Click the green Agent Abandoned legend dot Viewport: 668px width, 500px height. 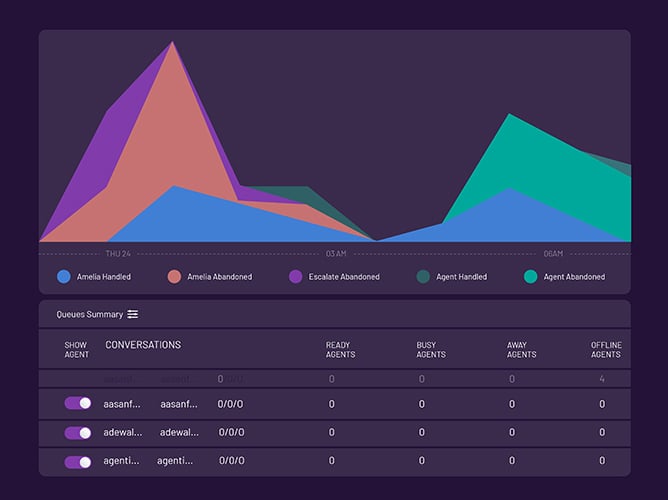click(530, 276)
